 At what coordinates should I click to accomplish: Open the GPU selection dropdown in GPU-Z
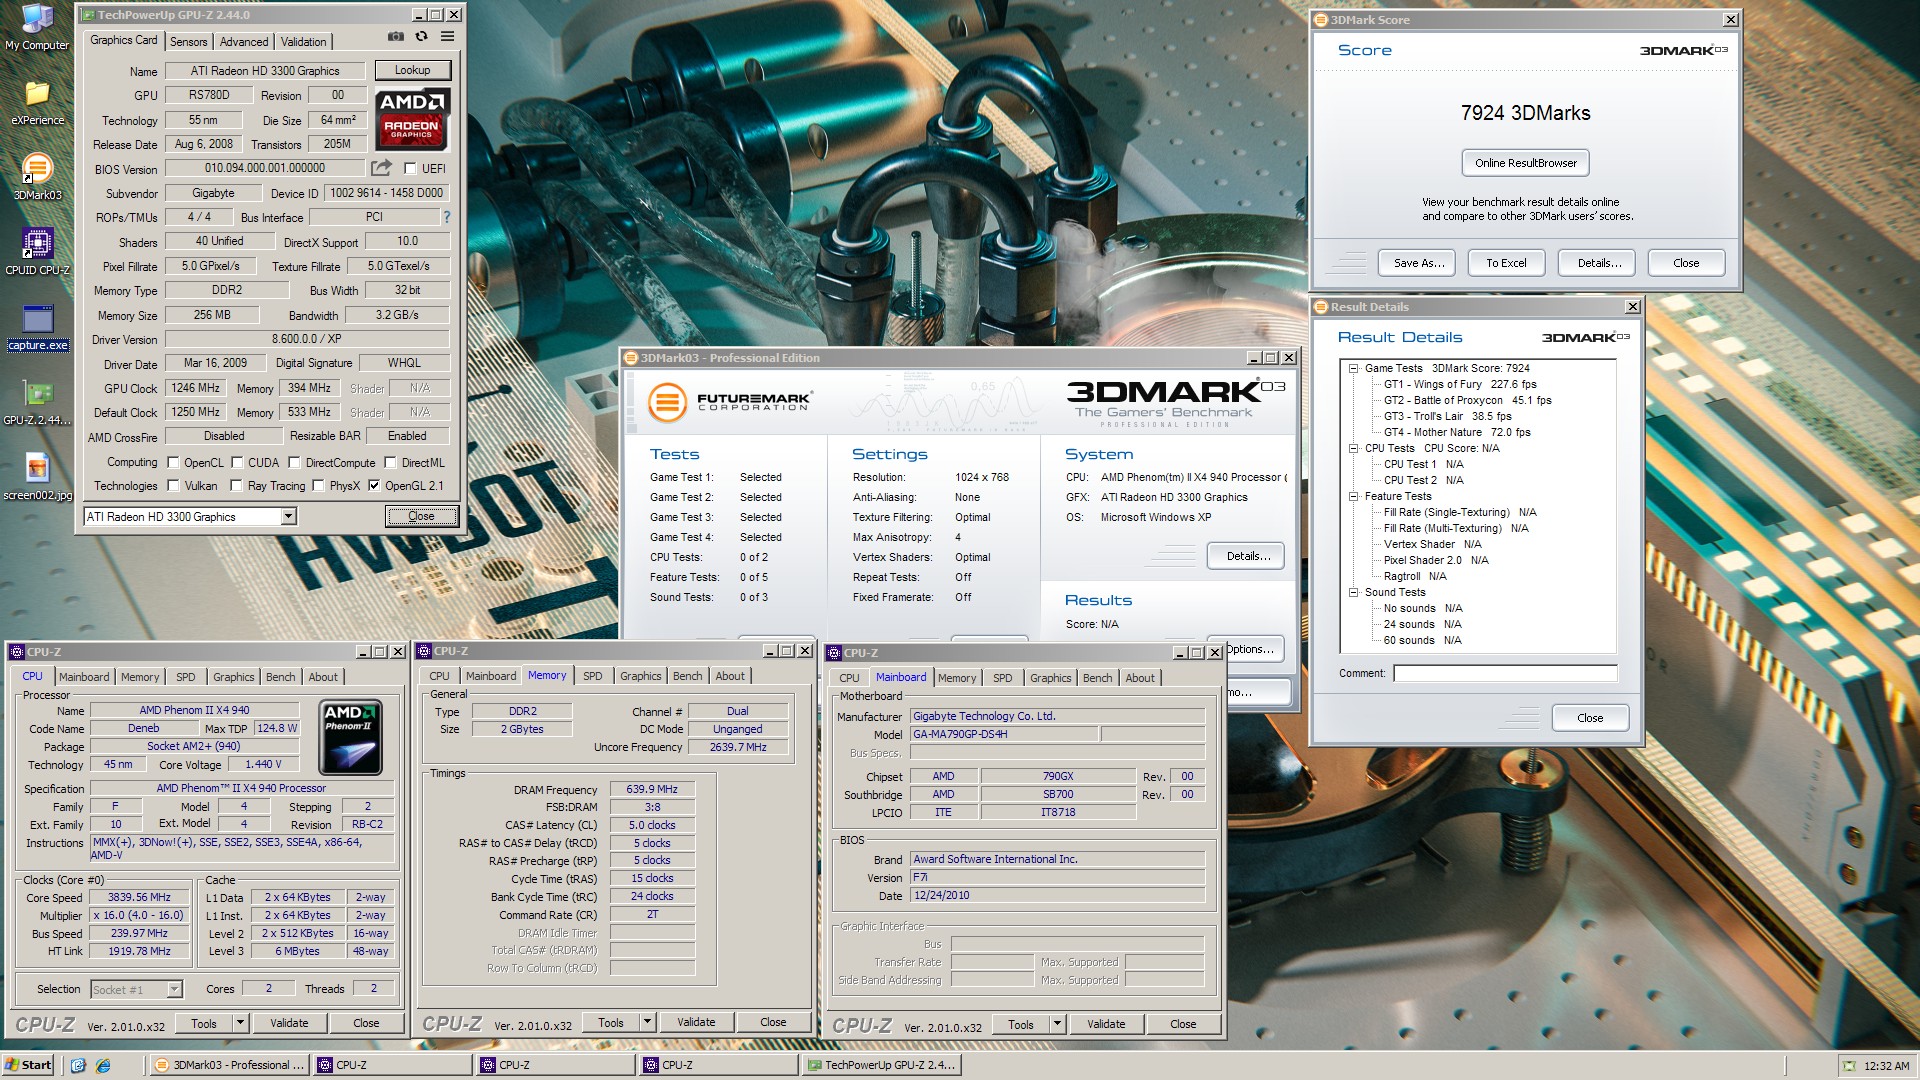click(x=288, y=517)
